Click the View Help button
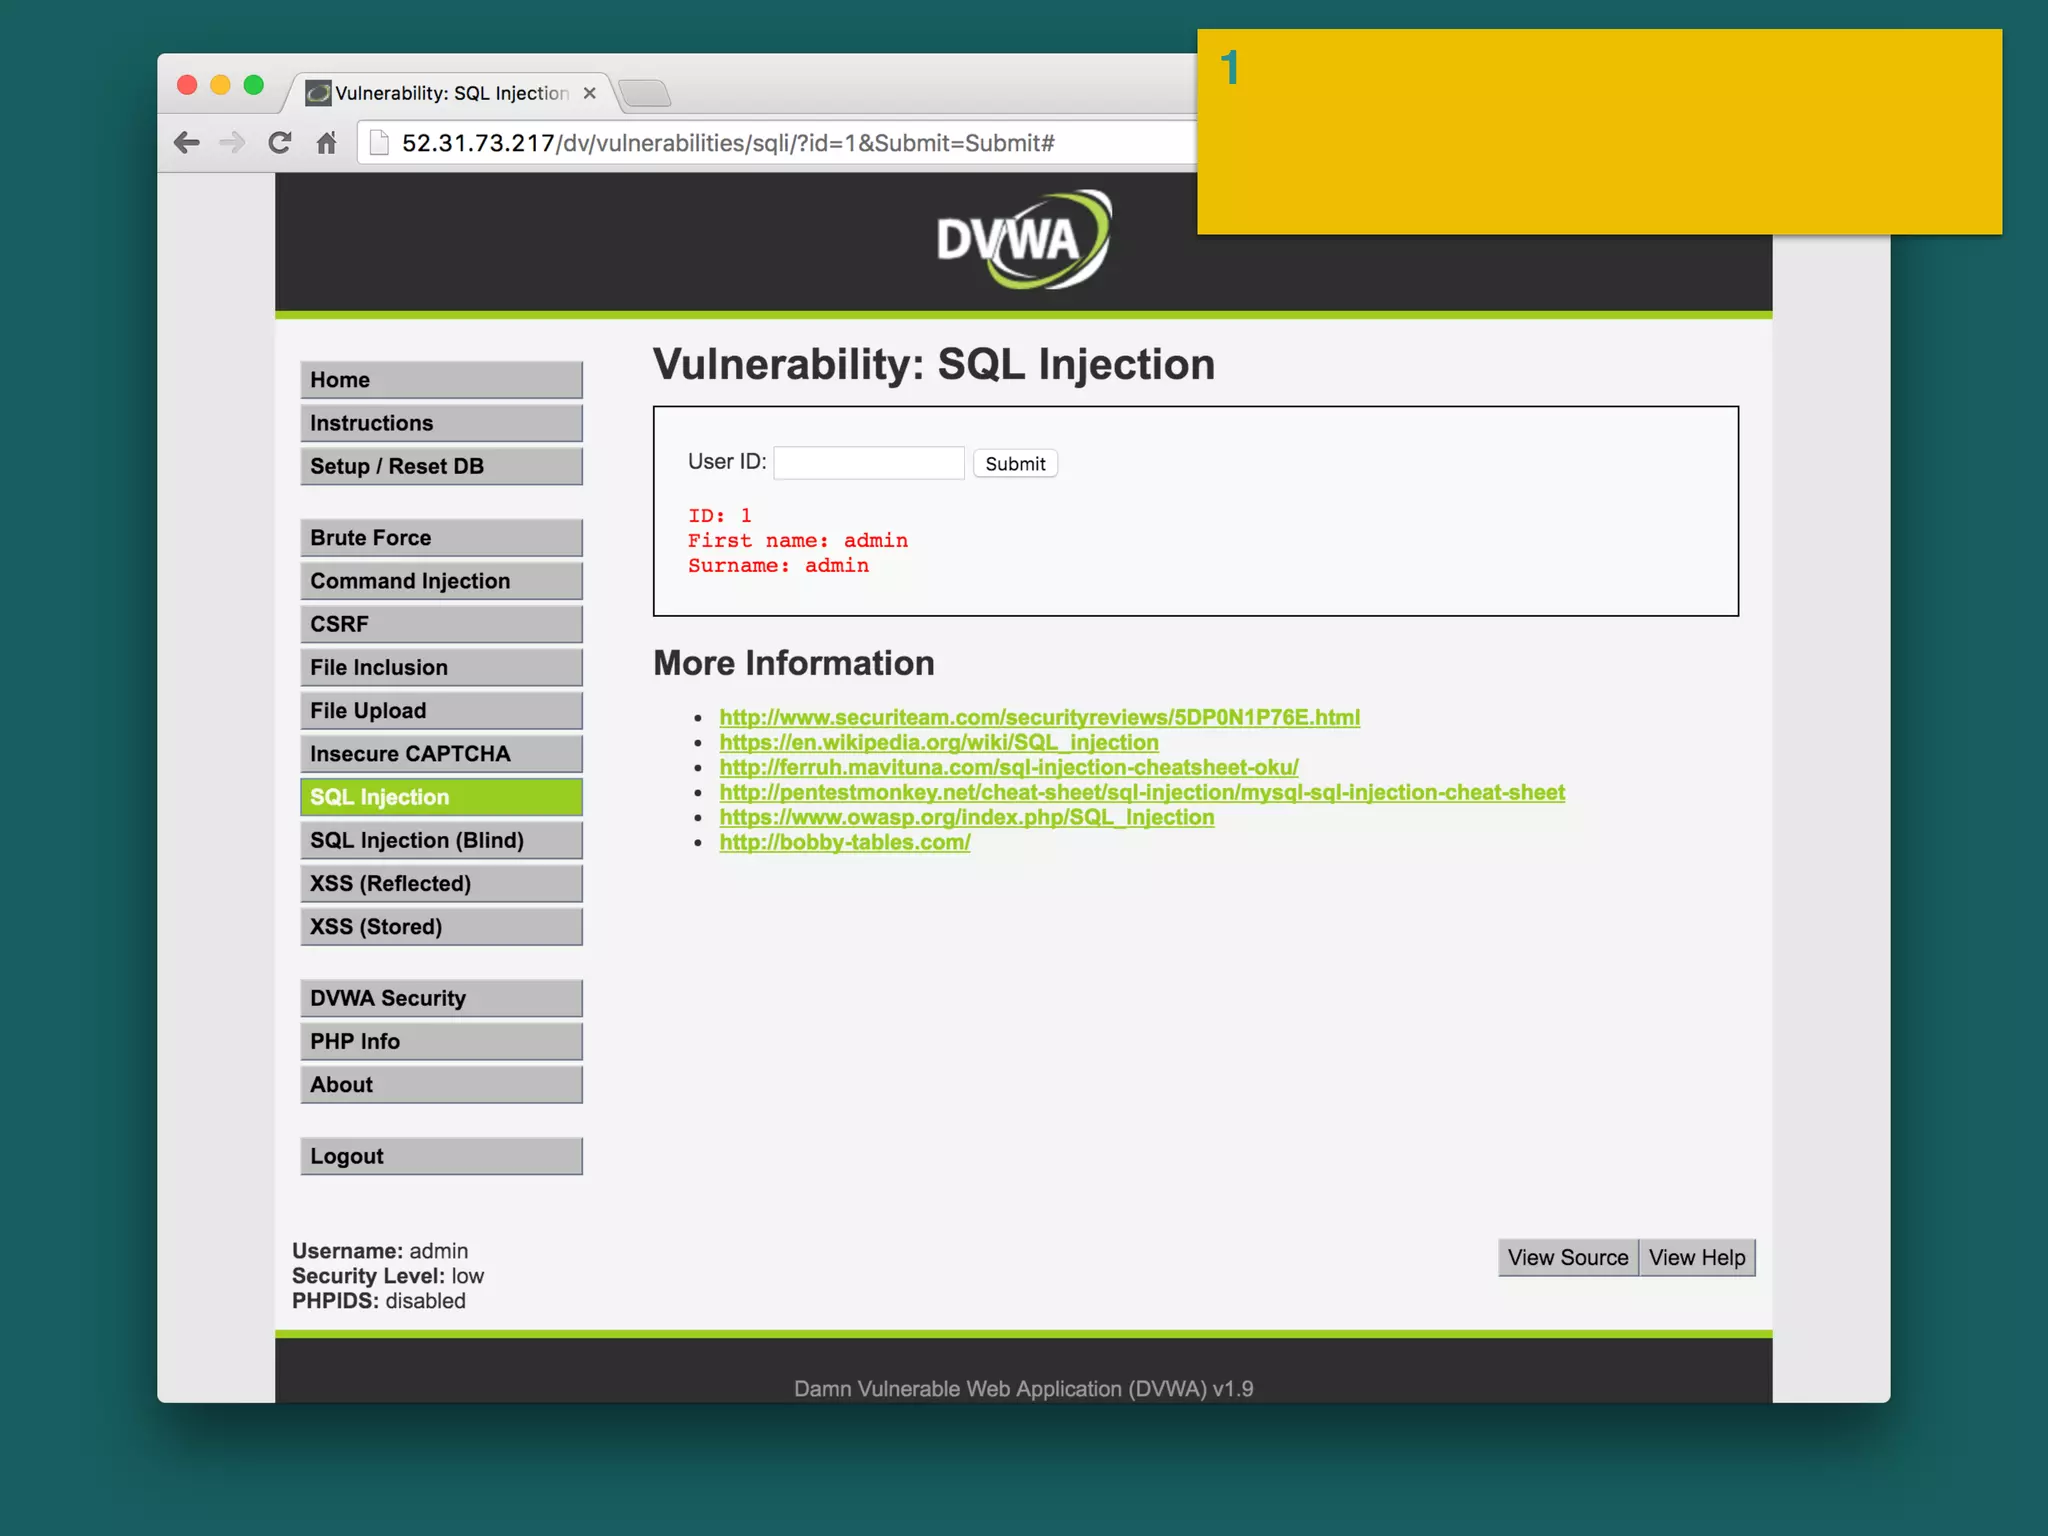The image size is (2048, 1536). point(1696,1258)
